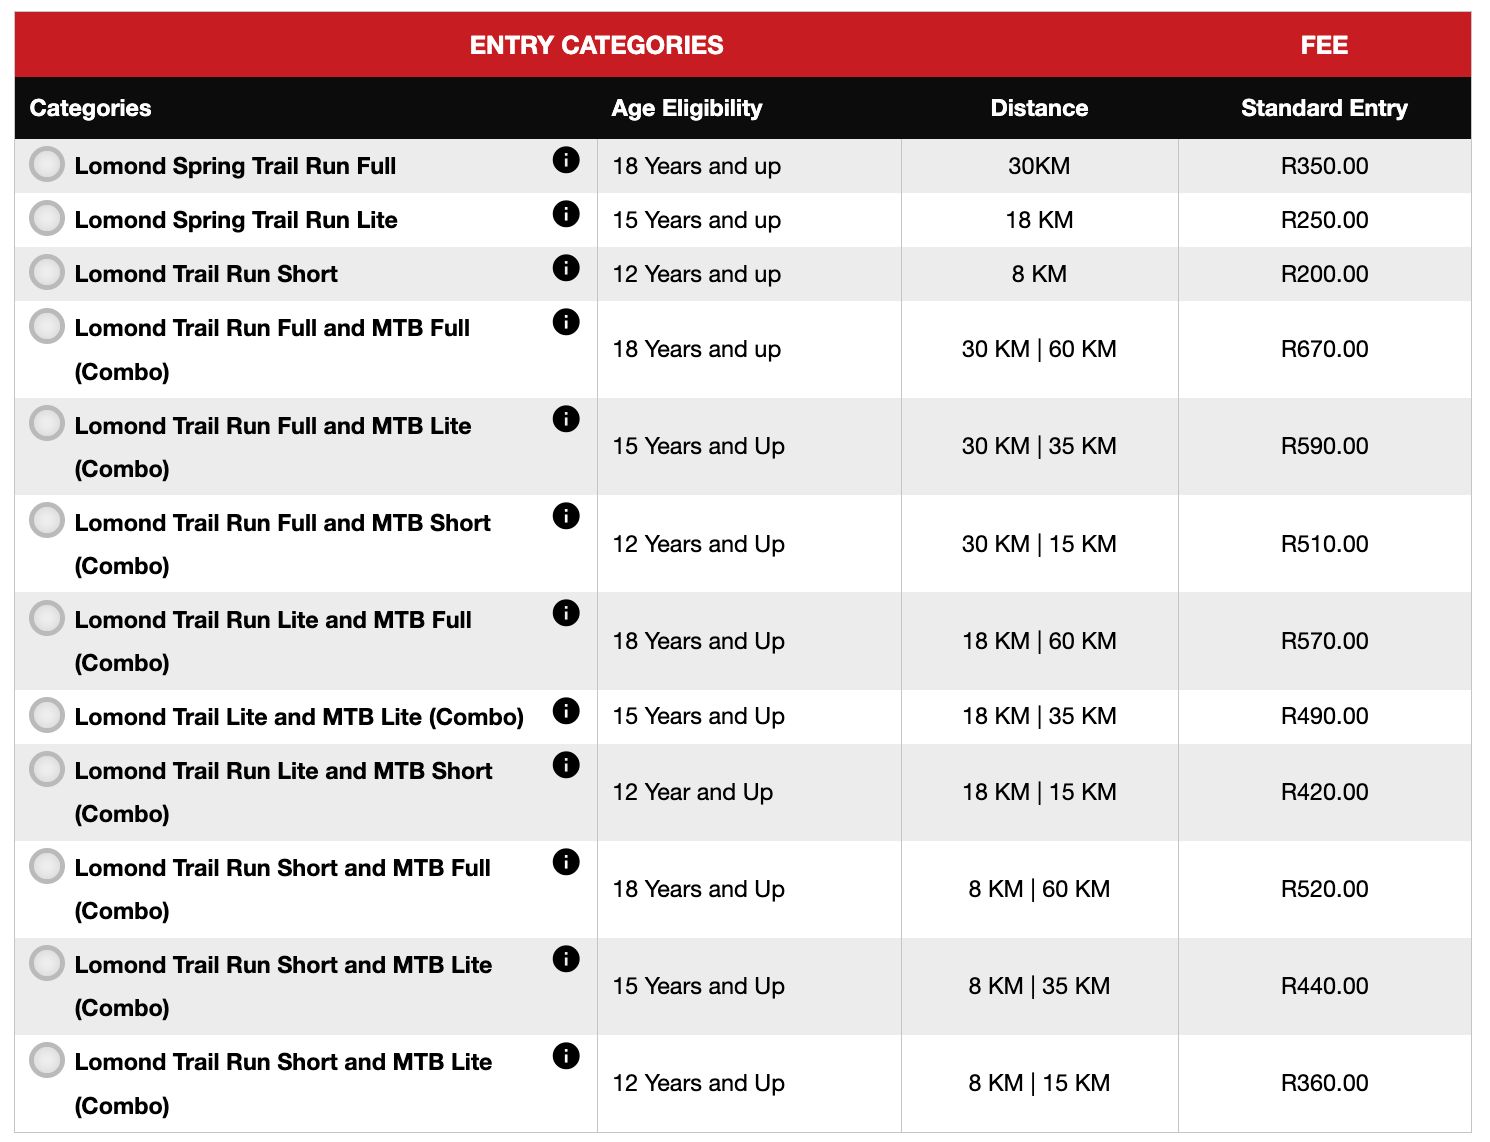Select Trail Run Lite and MTB Full combo radio
Image resolution: width=1490 pixels, height=1142 pixels.
coord(47,618)
